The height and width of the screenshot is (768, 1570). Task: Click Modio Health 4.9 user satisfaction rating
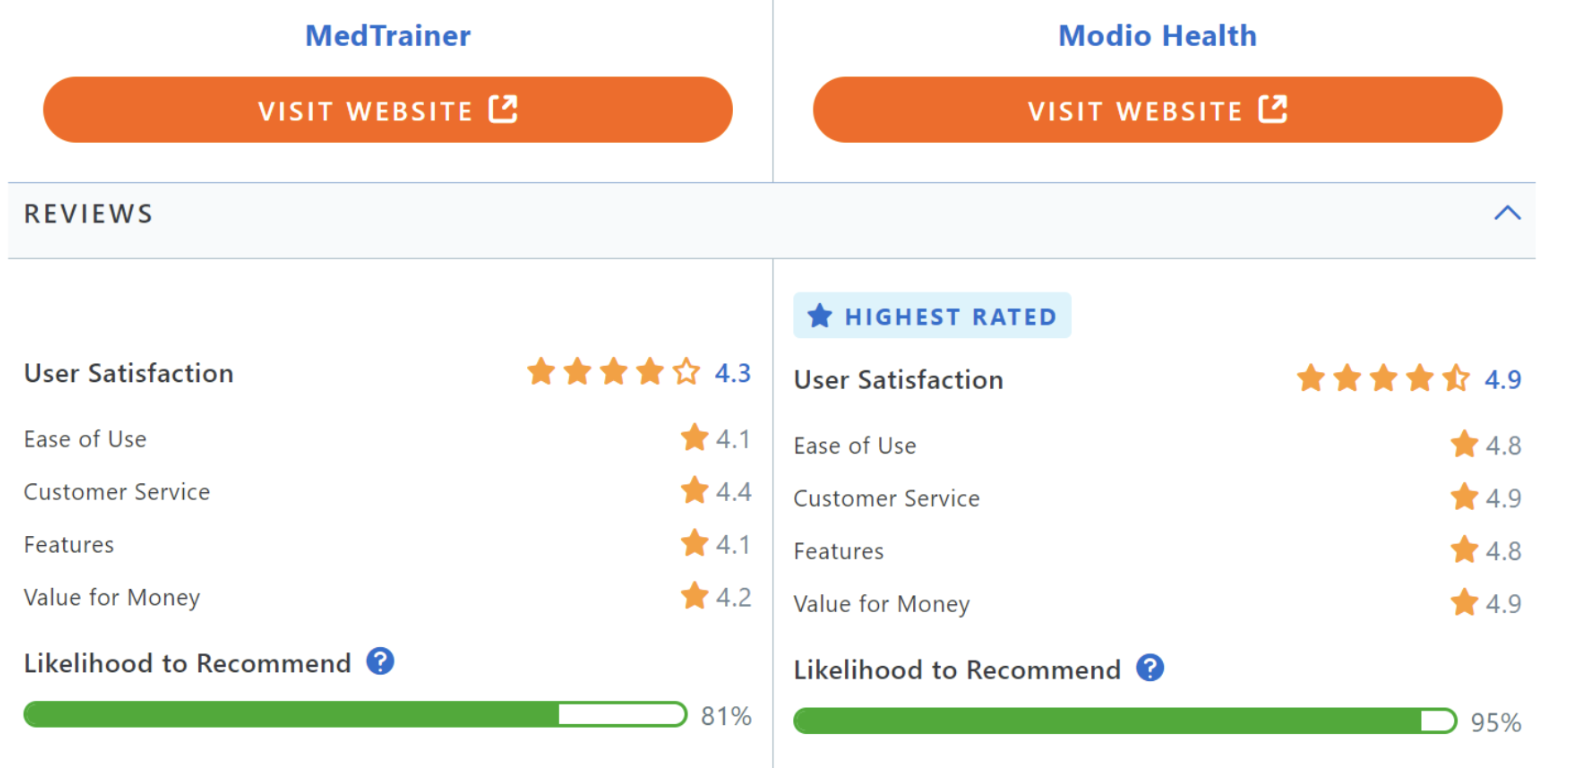1503,380
